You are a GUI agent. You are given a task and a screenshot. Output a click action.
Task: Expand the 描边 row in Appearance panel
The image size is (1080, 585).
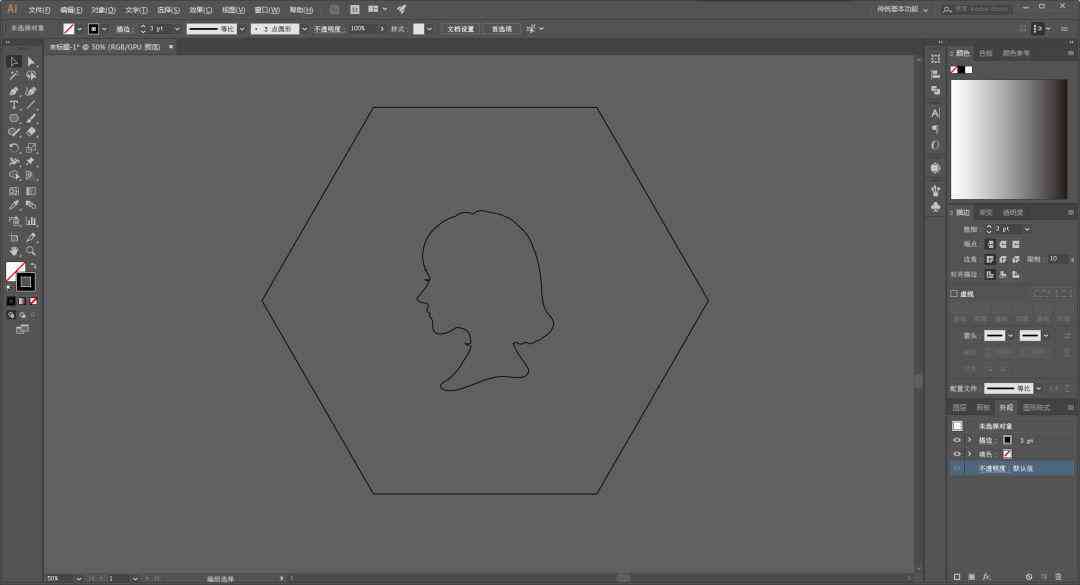[x=970, y=440]
